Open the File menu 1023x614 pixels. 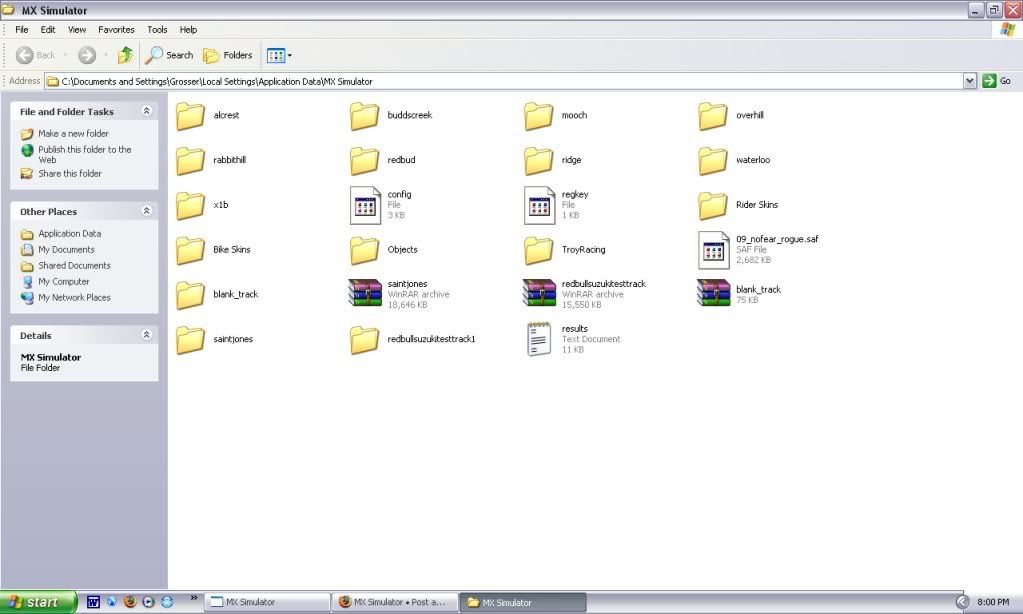click(22, 30)
